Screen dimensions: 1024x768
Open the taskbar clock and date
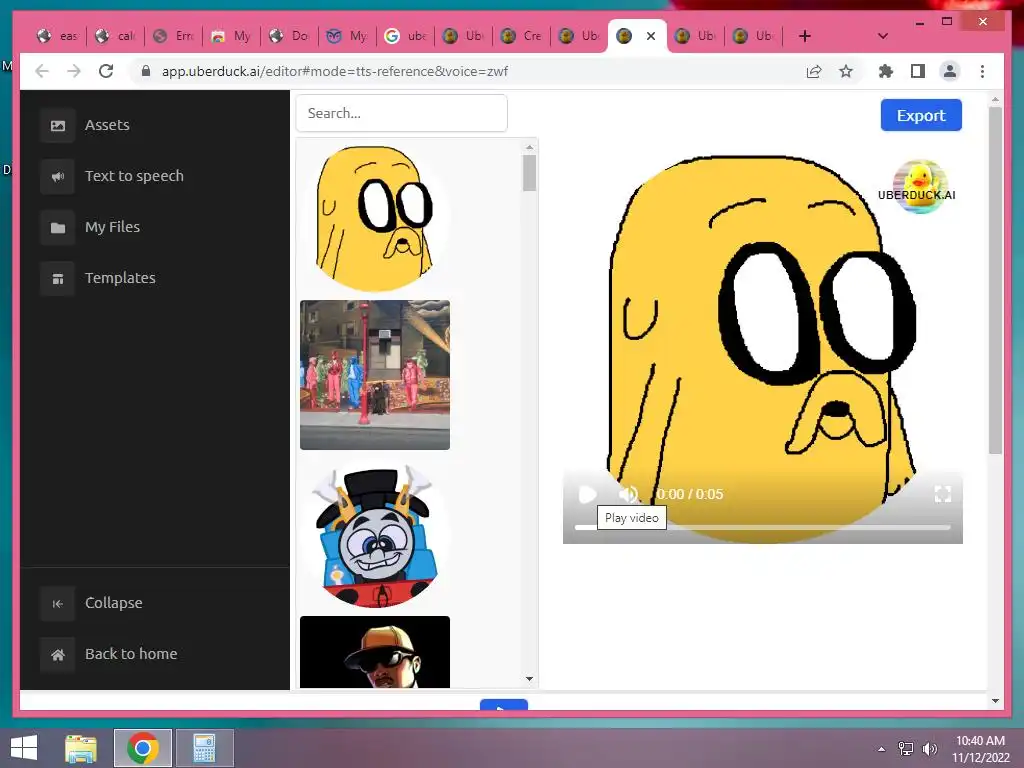click(x=981, y=749)
